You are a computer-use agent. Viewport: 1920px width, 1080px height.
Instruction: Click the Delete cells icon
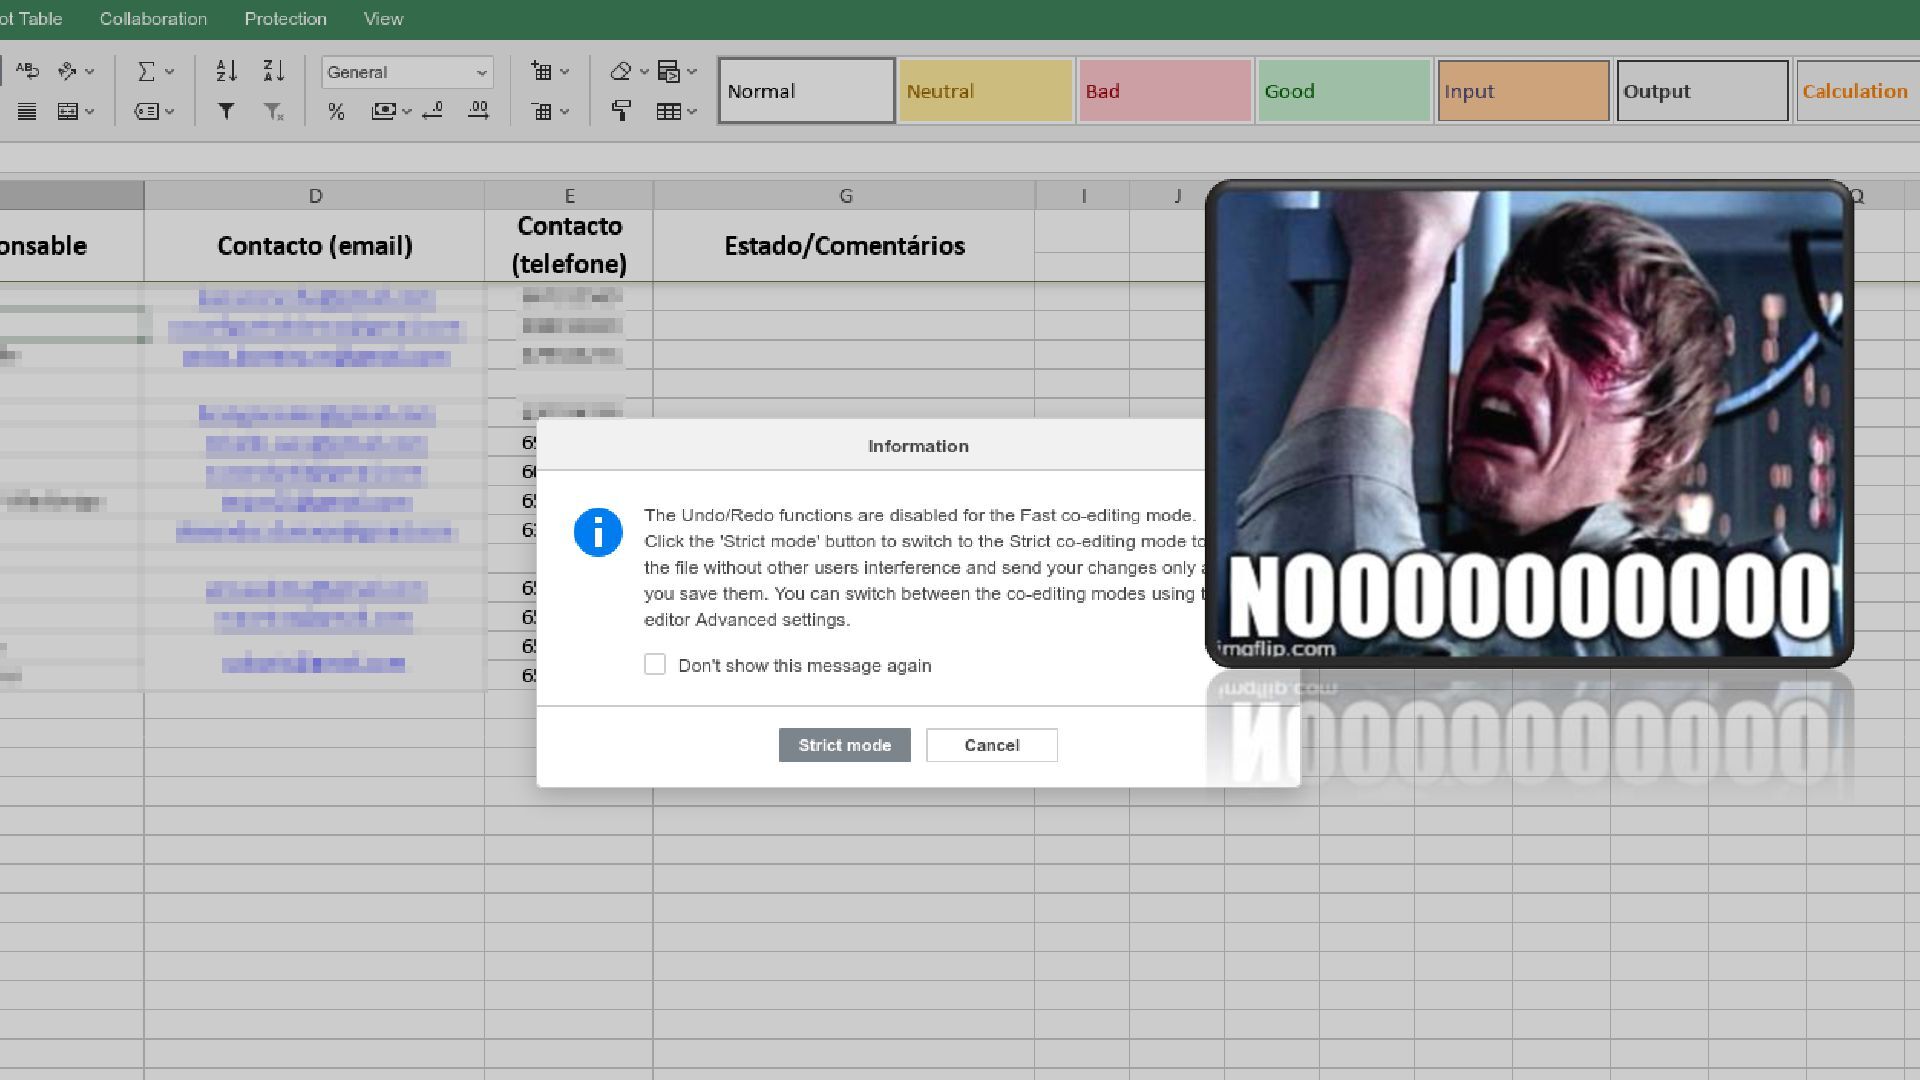pos(541,111)
